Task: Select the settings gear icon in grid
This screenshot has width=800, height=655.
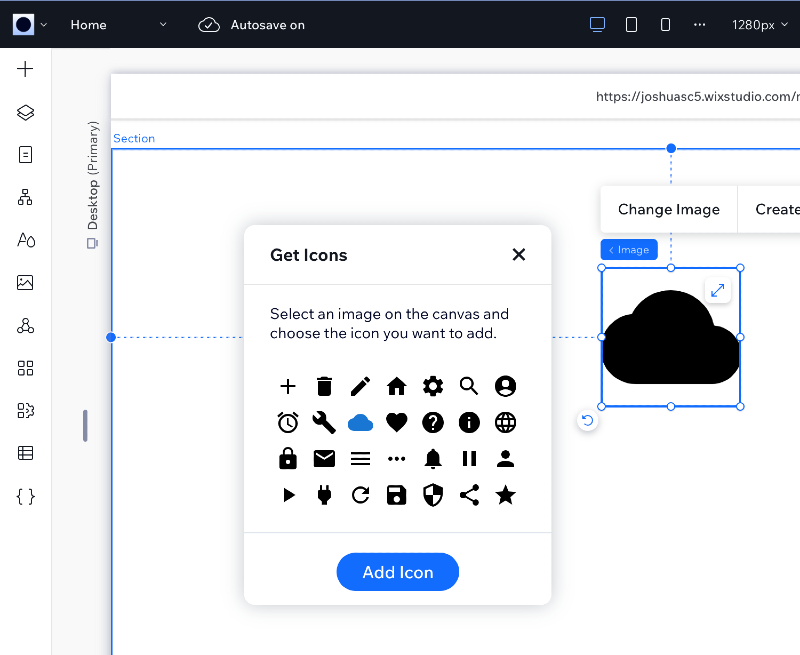Action: click(433, 386)
